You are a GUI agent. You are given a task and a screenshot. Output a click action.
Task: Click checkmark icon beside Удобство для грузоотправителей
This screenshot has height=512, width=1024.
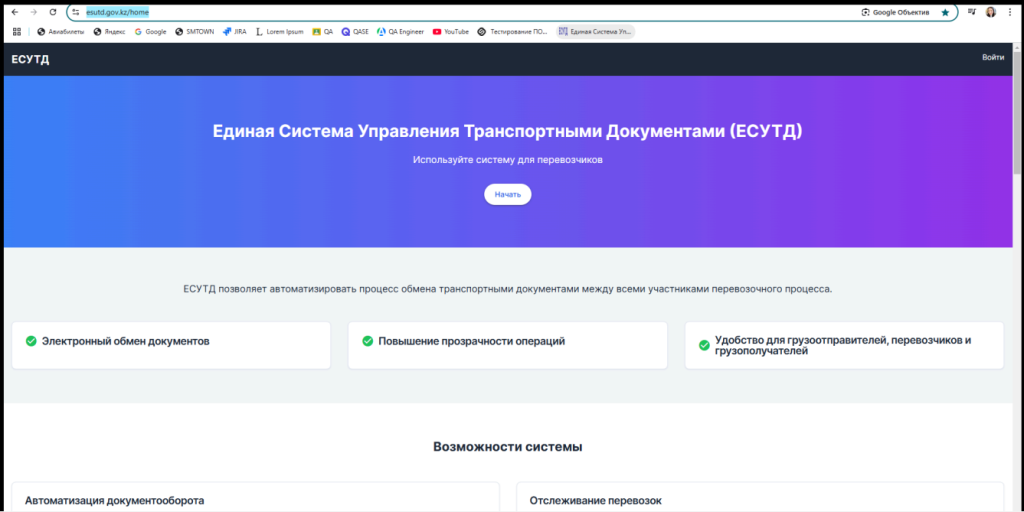[x=704, y=345]
